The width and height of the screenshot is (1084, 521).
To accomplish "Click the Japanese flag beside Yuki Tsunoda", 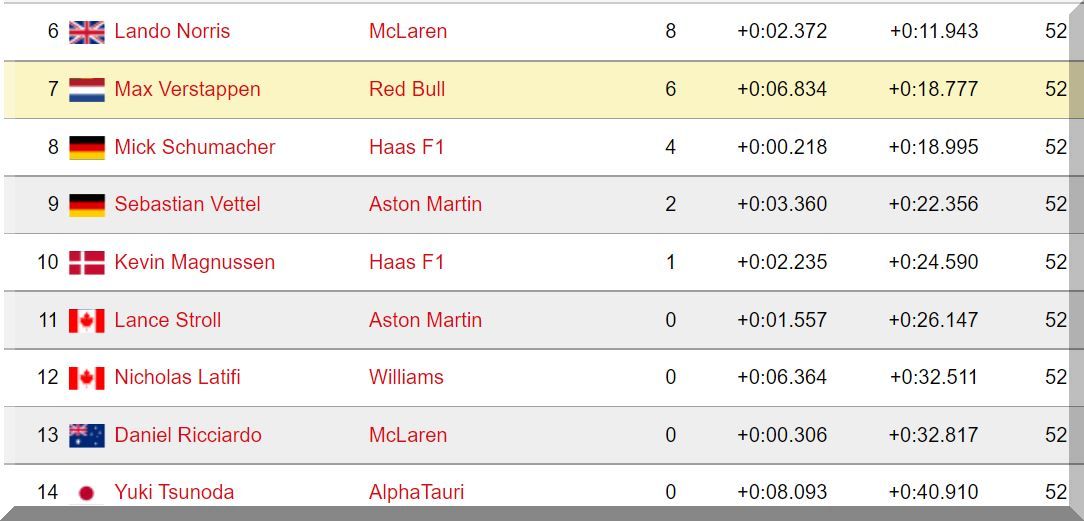I will pyautogui.click(x=87, y=493).
